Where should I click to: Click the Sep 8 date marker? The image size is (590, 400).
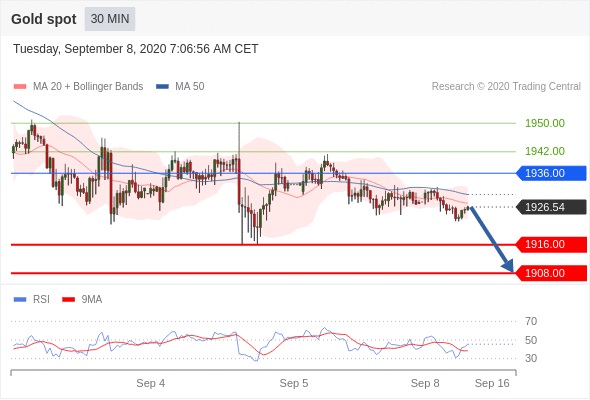(x=425, y=383)
